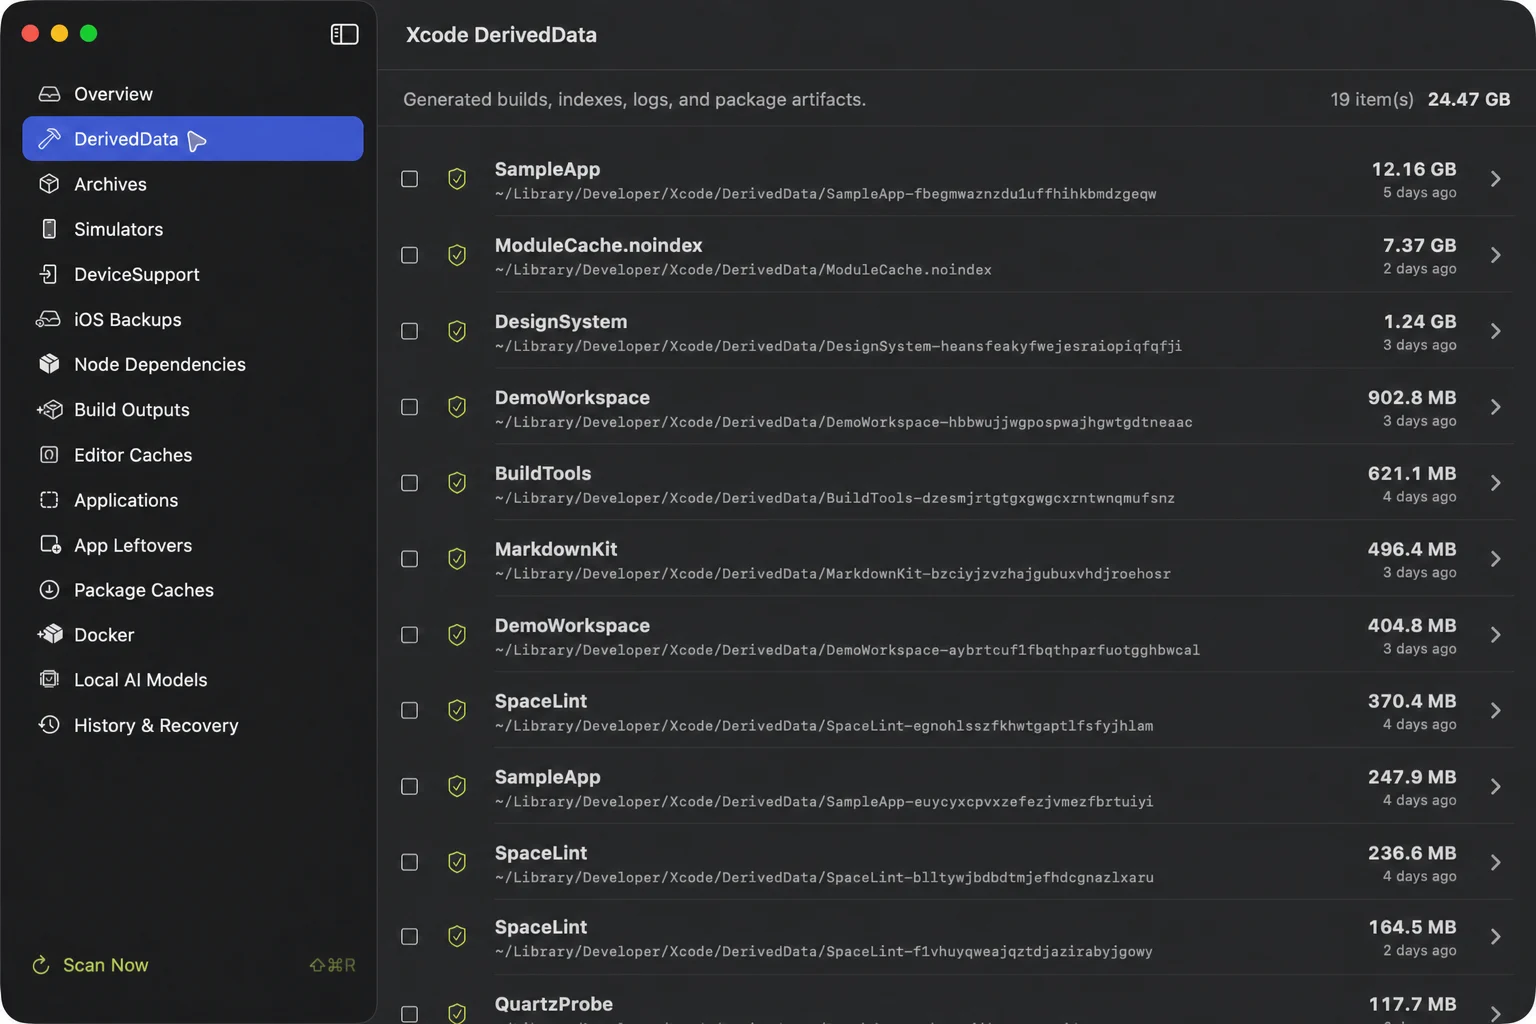
Task: Tick the BuildTools checkbox
Action: tap(410, 483)
